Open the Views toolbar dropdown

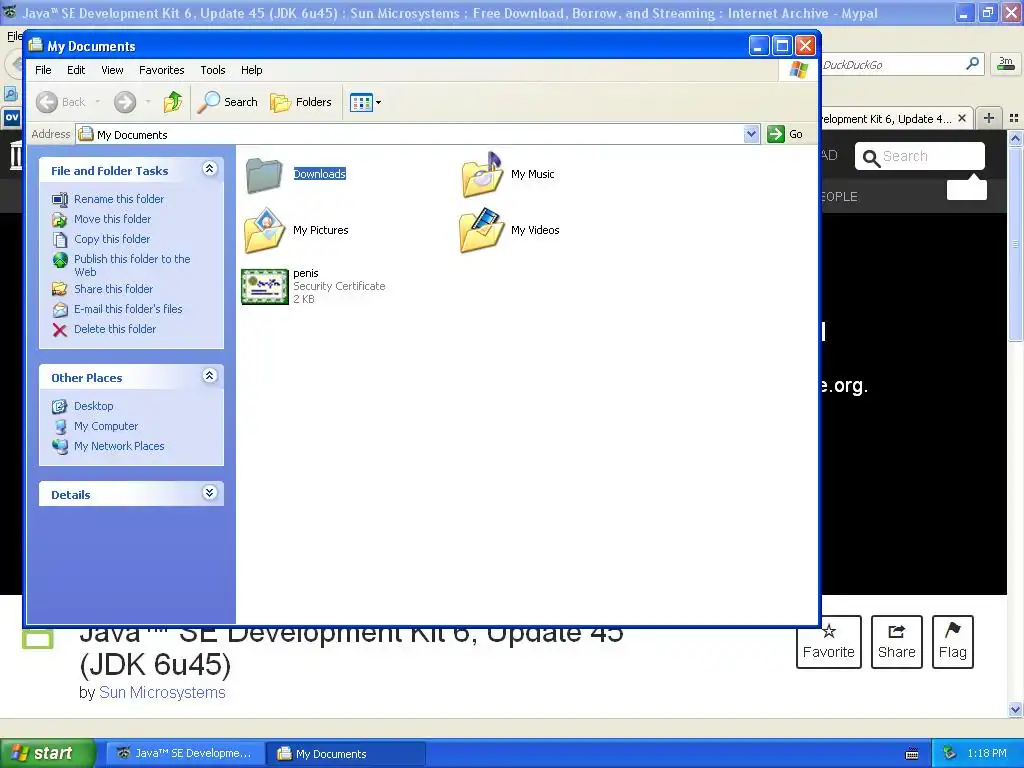tap(365, 102)
